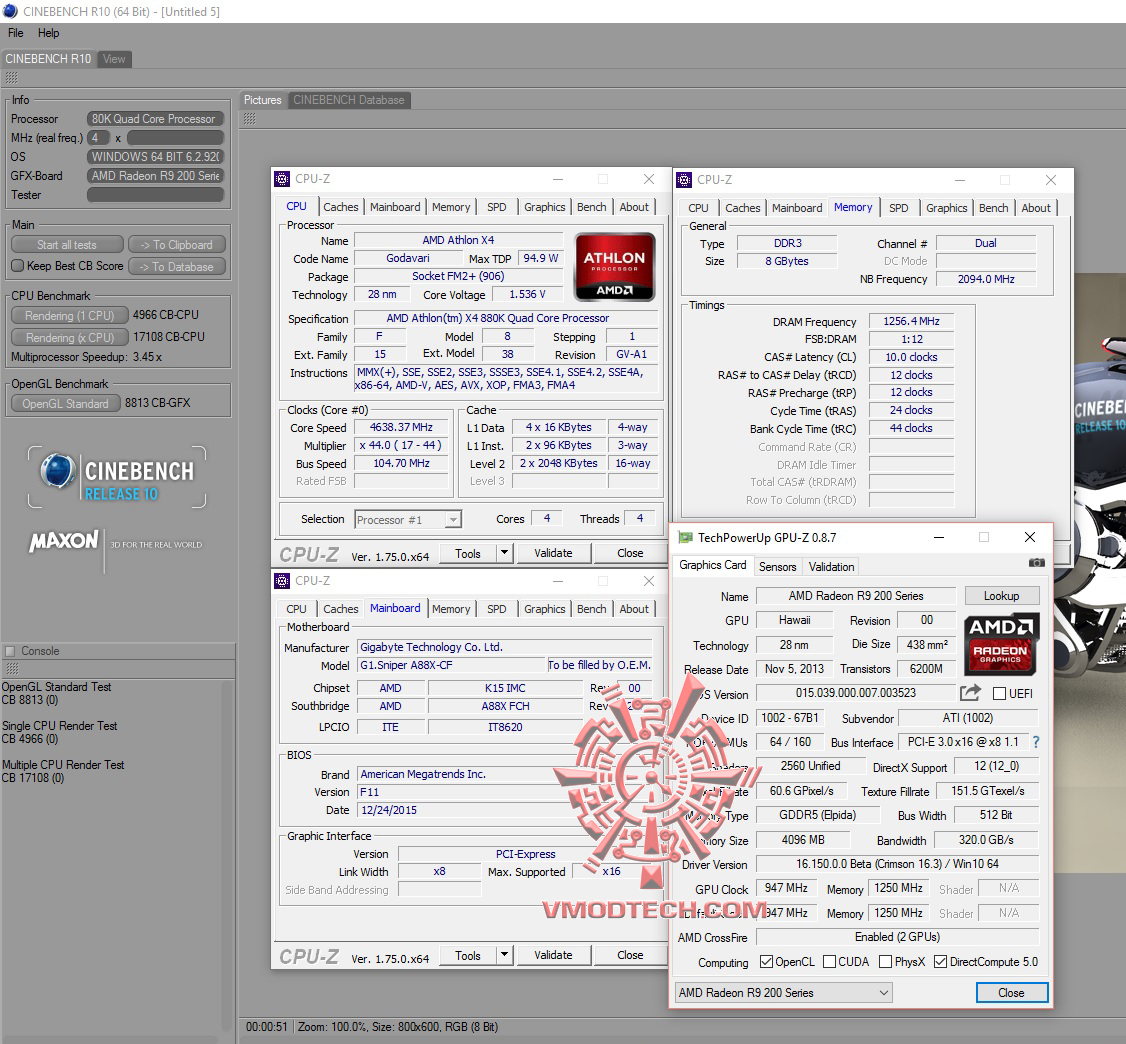Click the Bus Interface question mark icon
Screen dimensions: 1126x1044
tap(1036, 742)
